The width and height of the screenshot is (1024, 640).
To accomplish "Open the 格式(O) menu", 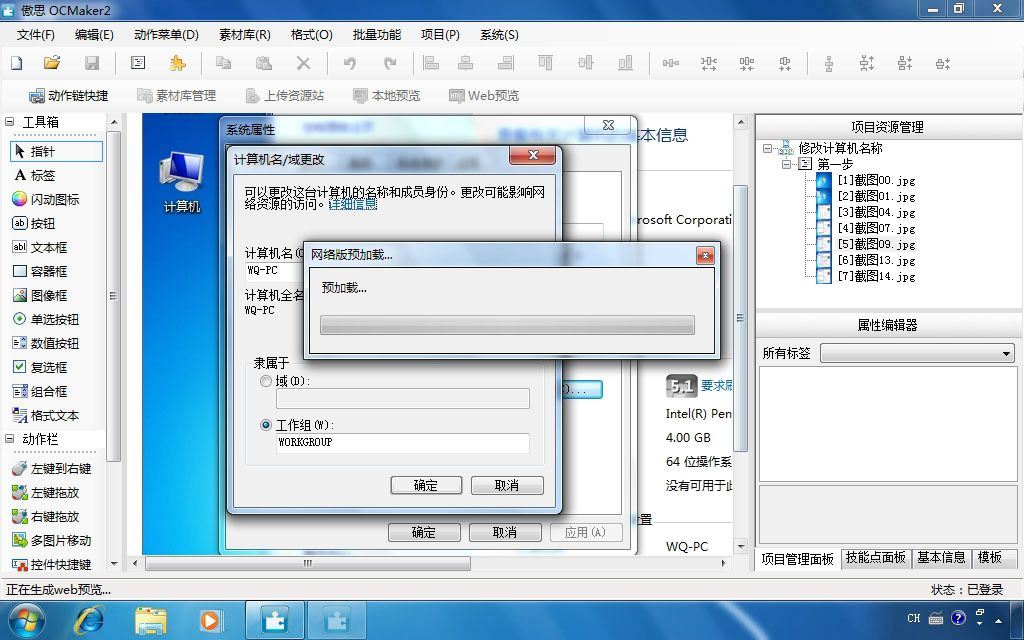I will [x=312, y=35].
